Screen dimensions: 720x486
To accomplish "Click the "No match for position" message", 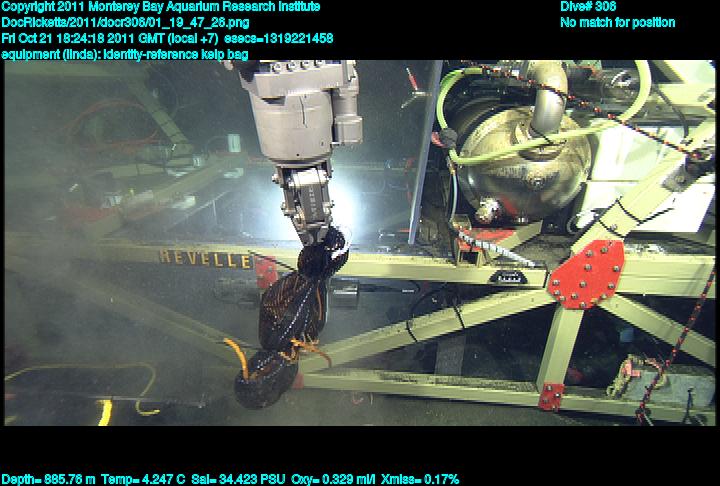I will [x=617, y=22].
